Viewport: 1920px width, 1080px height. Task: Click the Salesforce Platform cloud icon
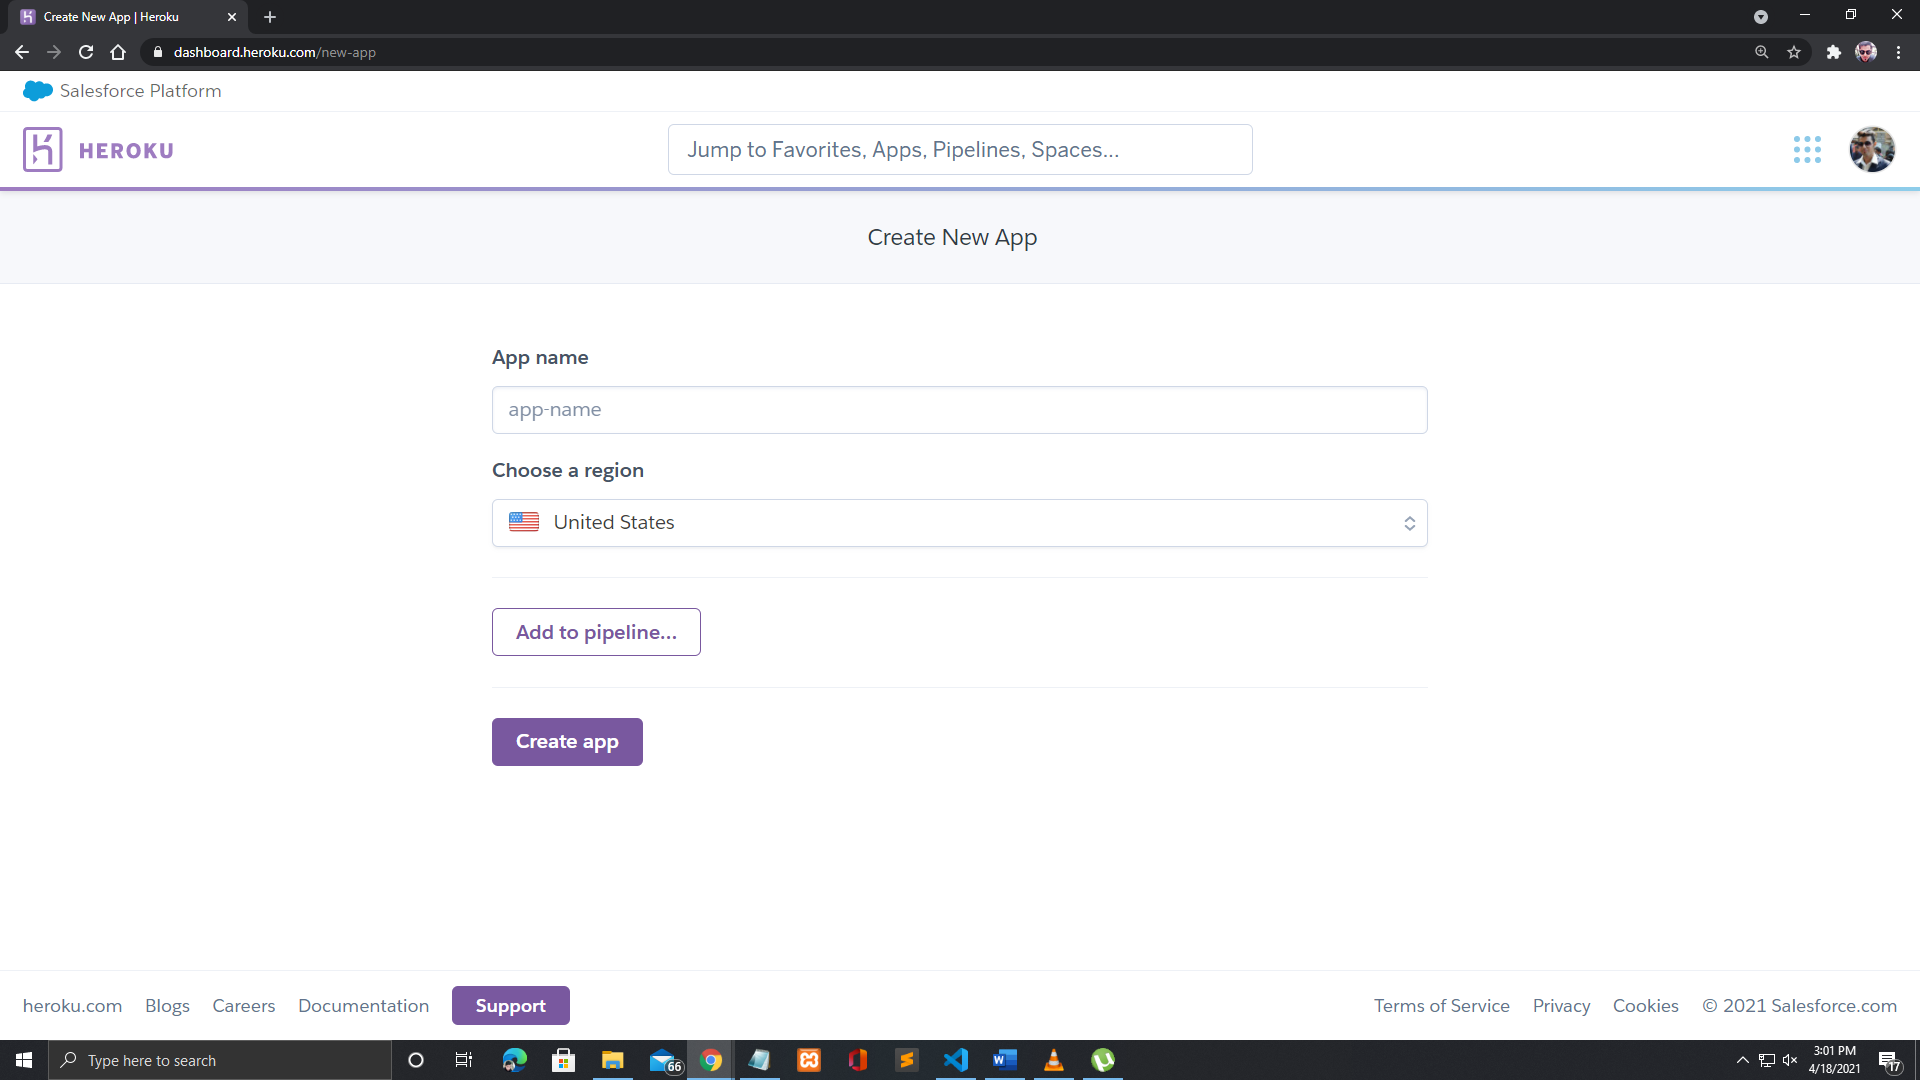click(x=37, y=91)
